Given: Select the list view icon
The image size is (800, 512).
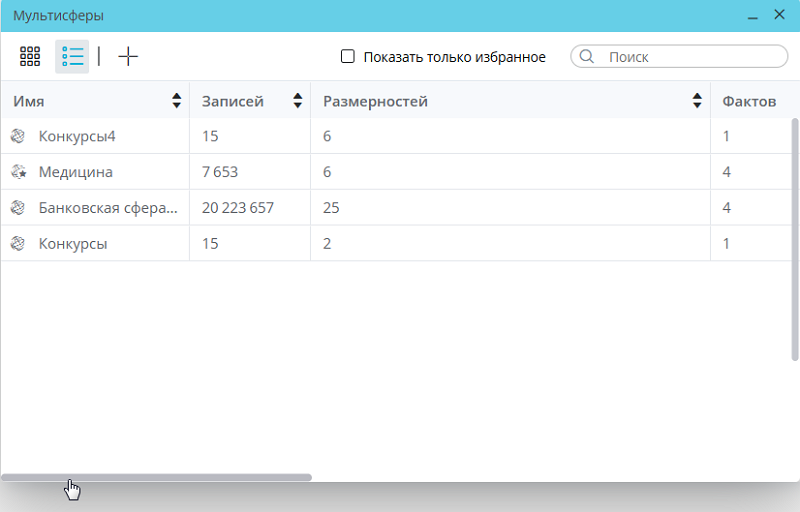Looking at the screenshot, I should tap(72, 57).
